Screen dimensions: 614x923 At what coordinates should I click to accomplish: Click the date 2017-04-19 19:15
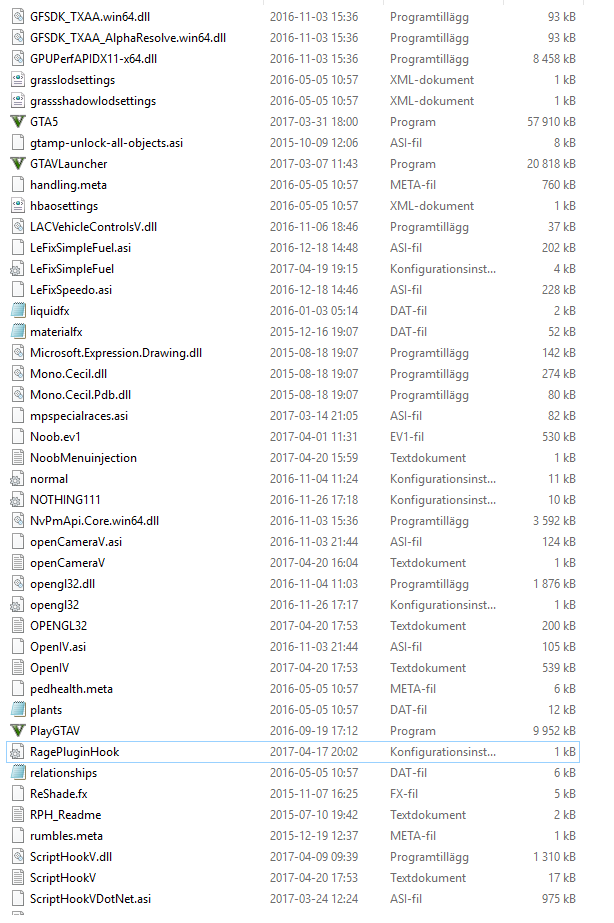[x=314, y=269]
